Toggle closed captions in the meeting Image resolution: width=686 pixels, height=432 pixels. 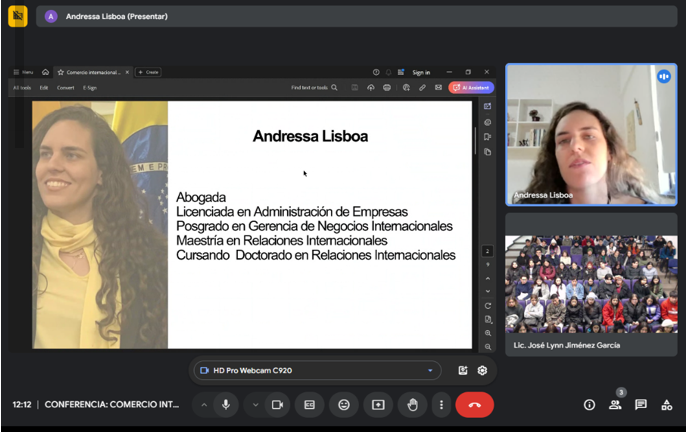coord(310,405)
